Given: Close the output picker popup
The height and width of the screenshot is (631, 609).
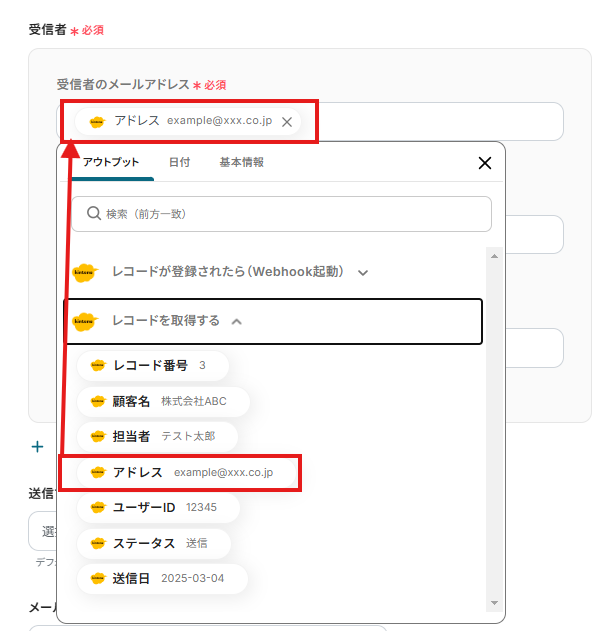Looking at the screenshot, I should click(485, 163).
